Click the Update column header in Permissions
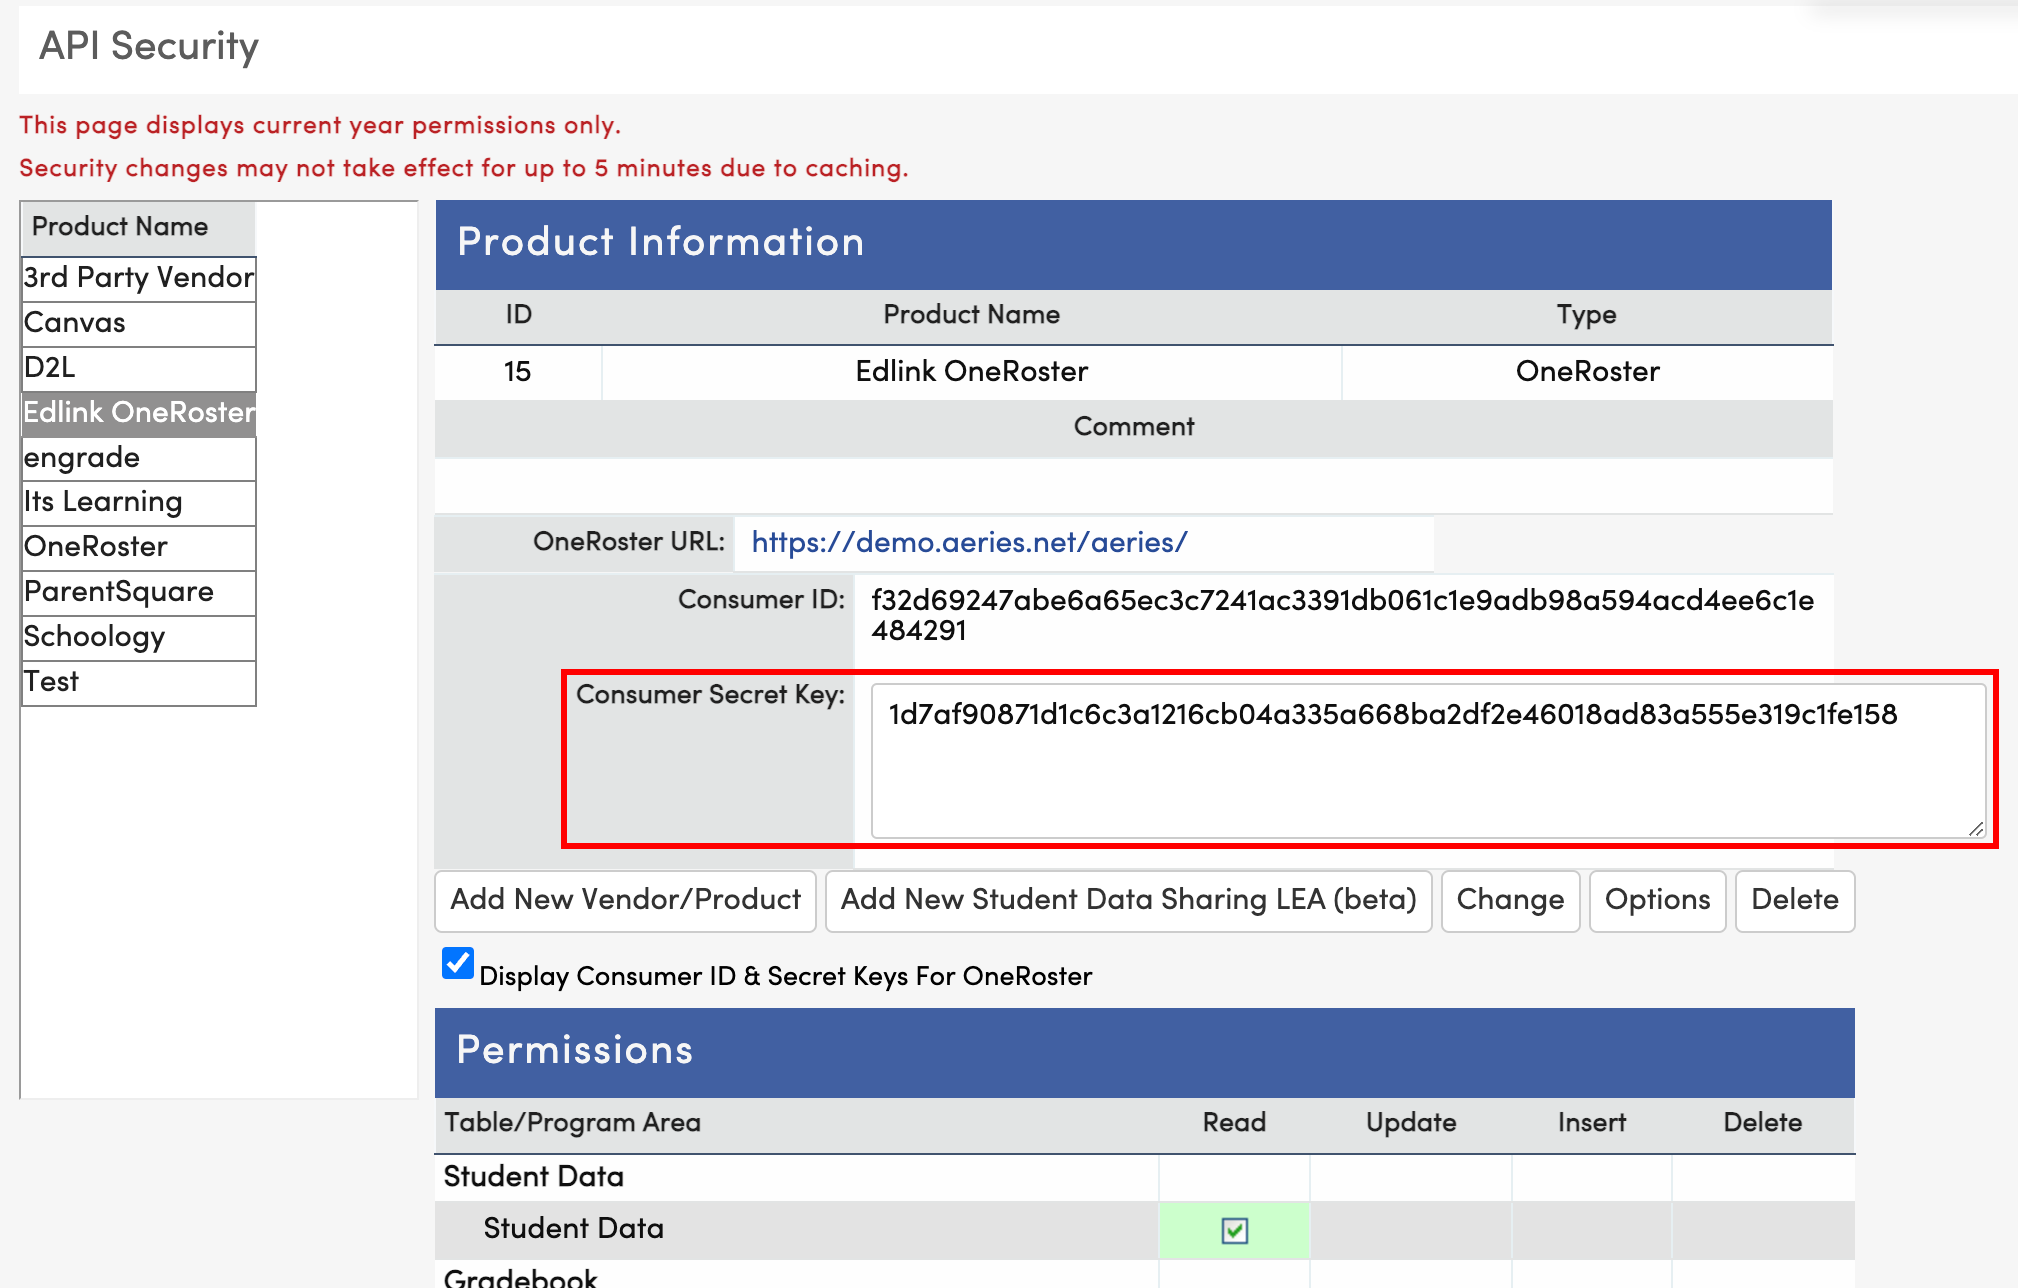Image resolution: width=2018 pixels, height=1288 pixels. click(1411, 1123)
